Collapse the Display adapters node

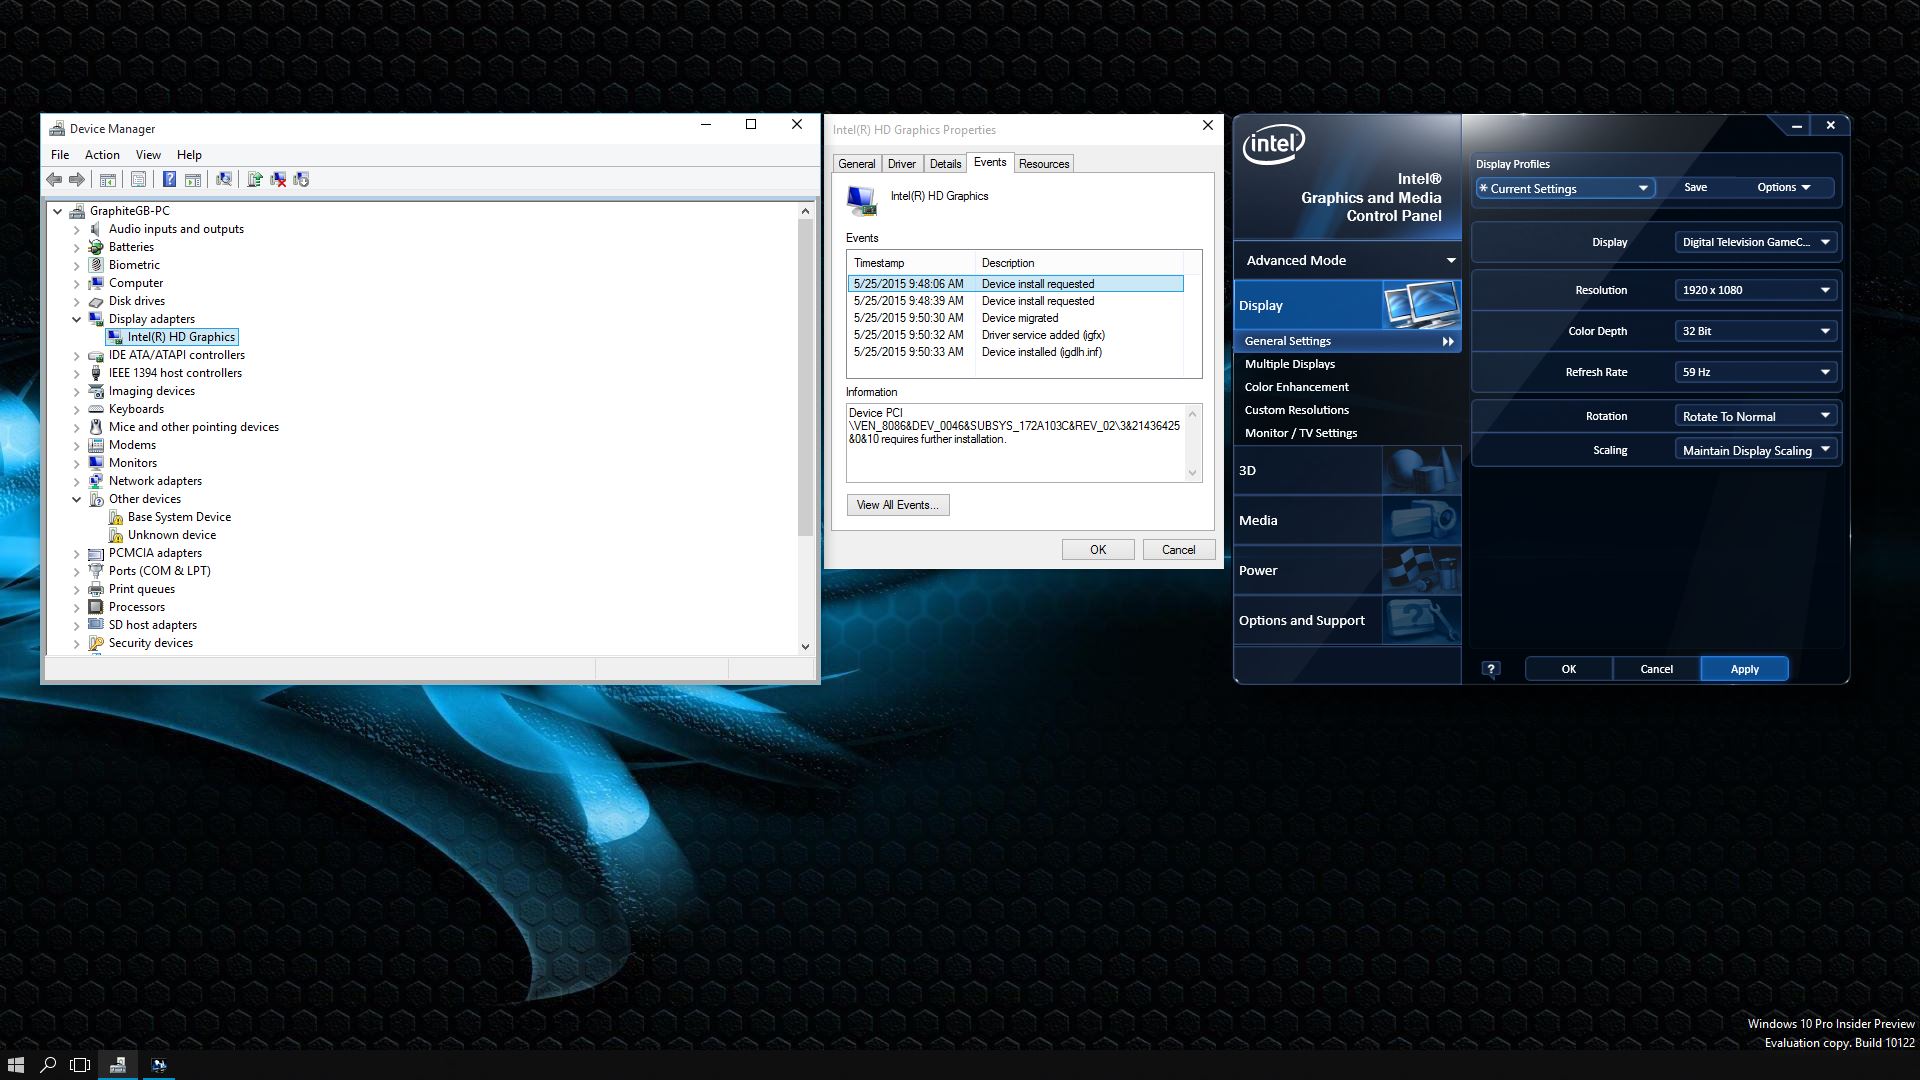pyautogui.click(x=76, y=319)
